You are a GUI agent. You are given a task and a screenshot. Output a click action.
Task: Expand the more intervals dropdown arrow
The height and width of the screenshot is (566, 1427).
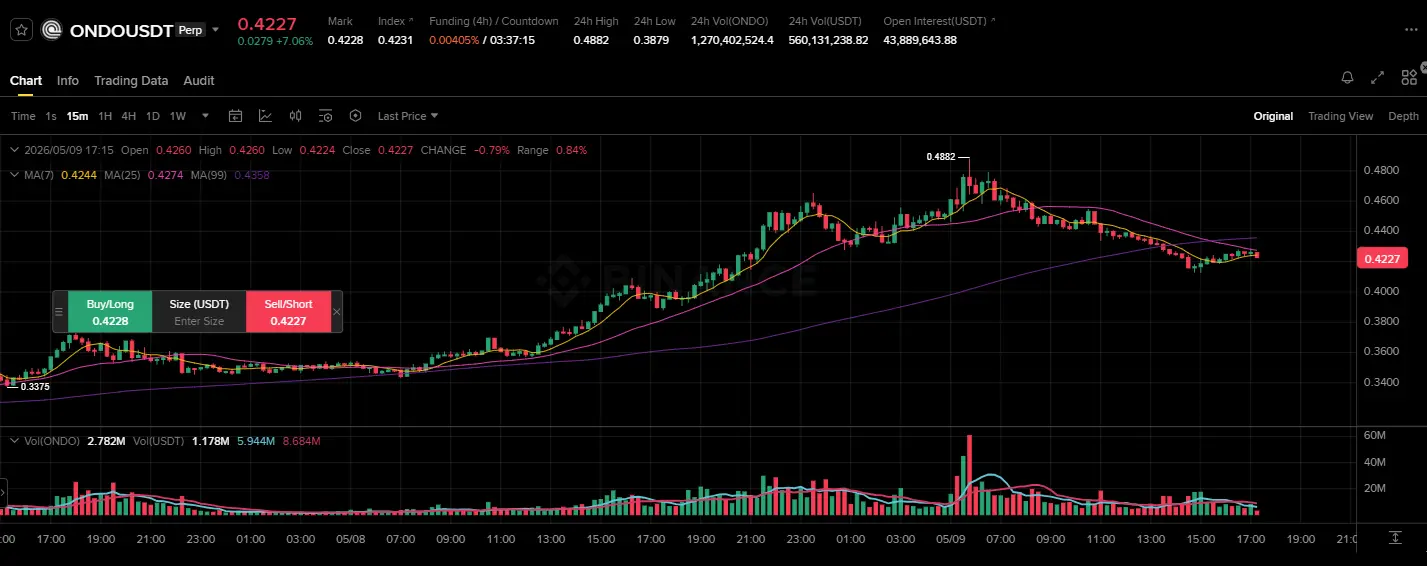205,116
